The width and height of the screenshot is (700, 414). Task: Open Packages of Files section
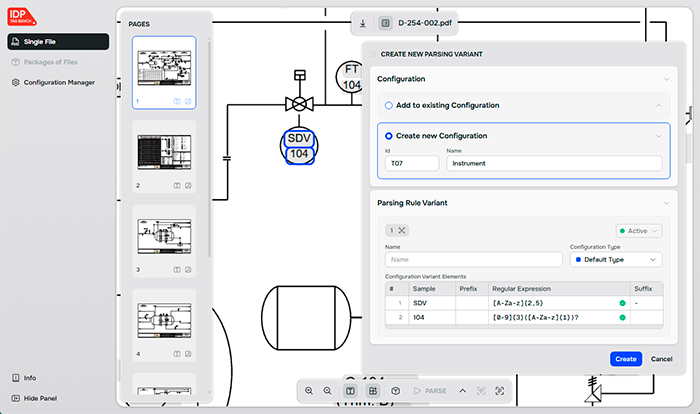click(50, 62)
